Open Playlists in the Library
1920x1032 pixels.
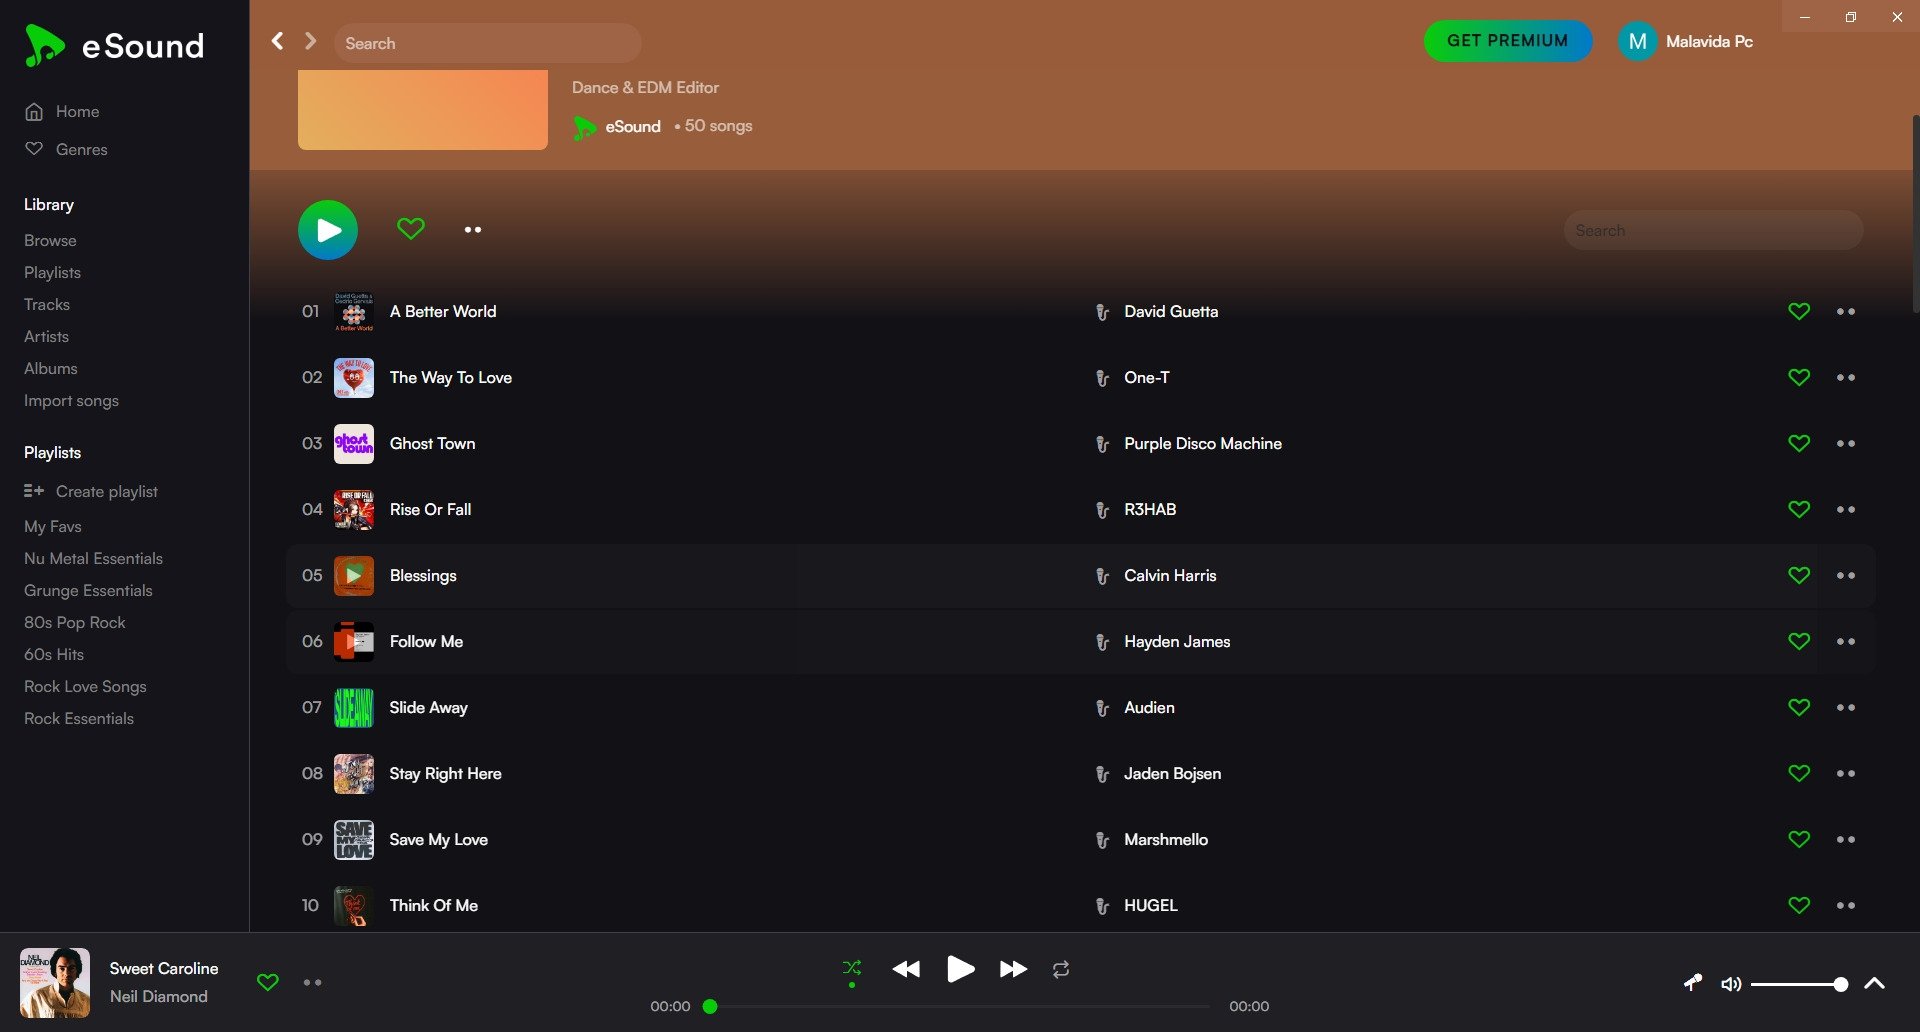click(52, 272)
